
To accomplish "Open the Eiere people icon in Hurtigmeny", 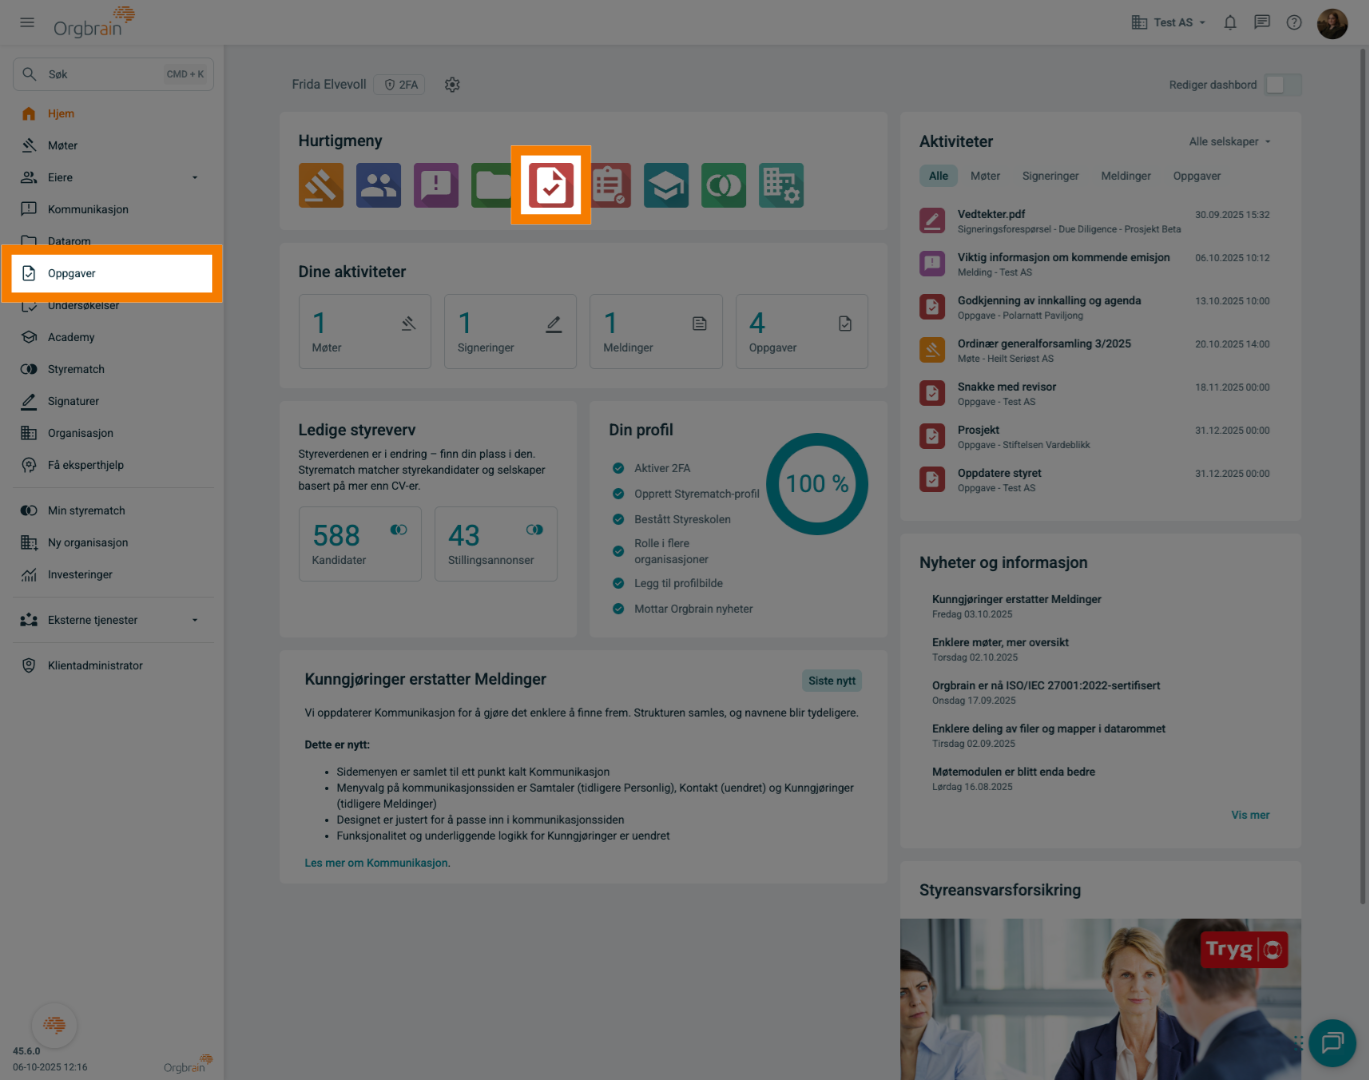I will point(378,186).
